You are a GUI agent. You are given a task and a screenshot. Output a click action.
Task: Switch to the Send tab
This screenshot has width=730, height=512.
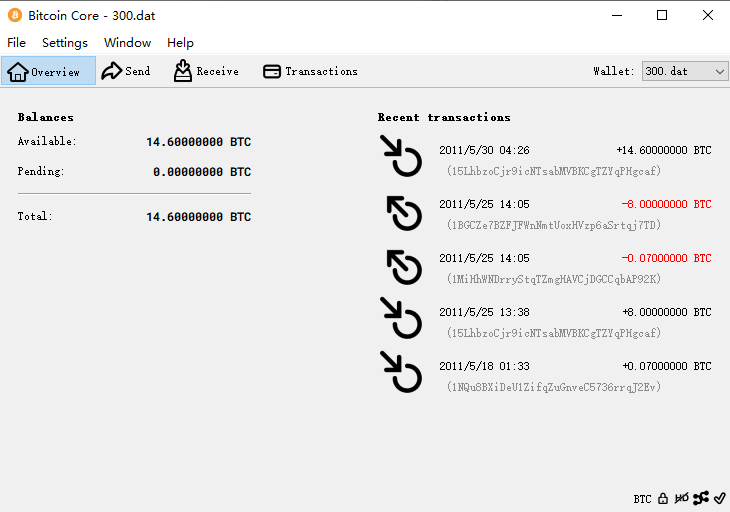pos(126,71)
